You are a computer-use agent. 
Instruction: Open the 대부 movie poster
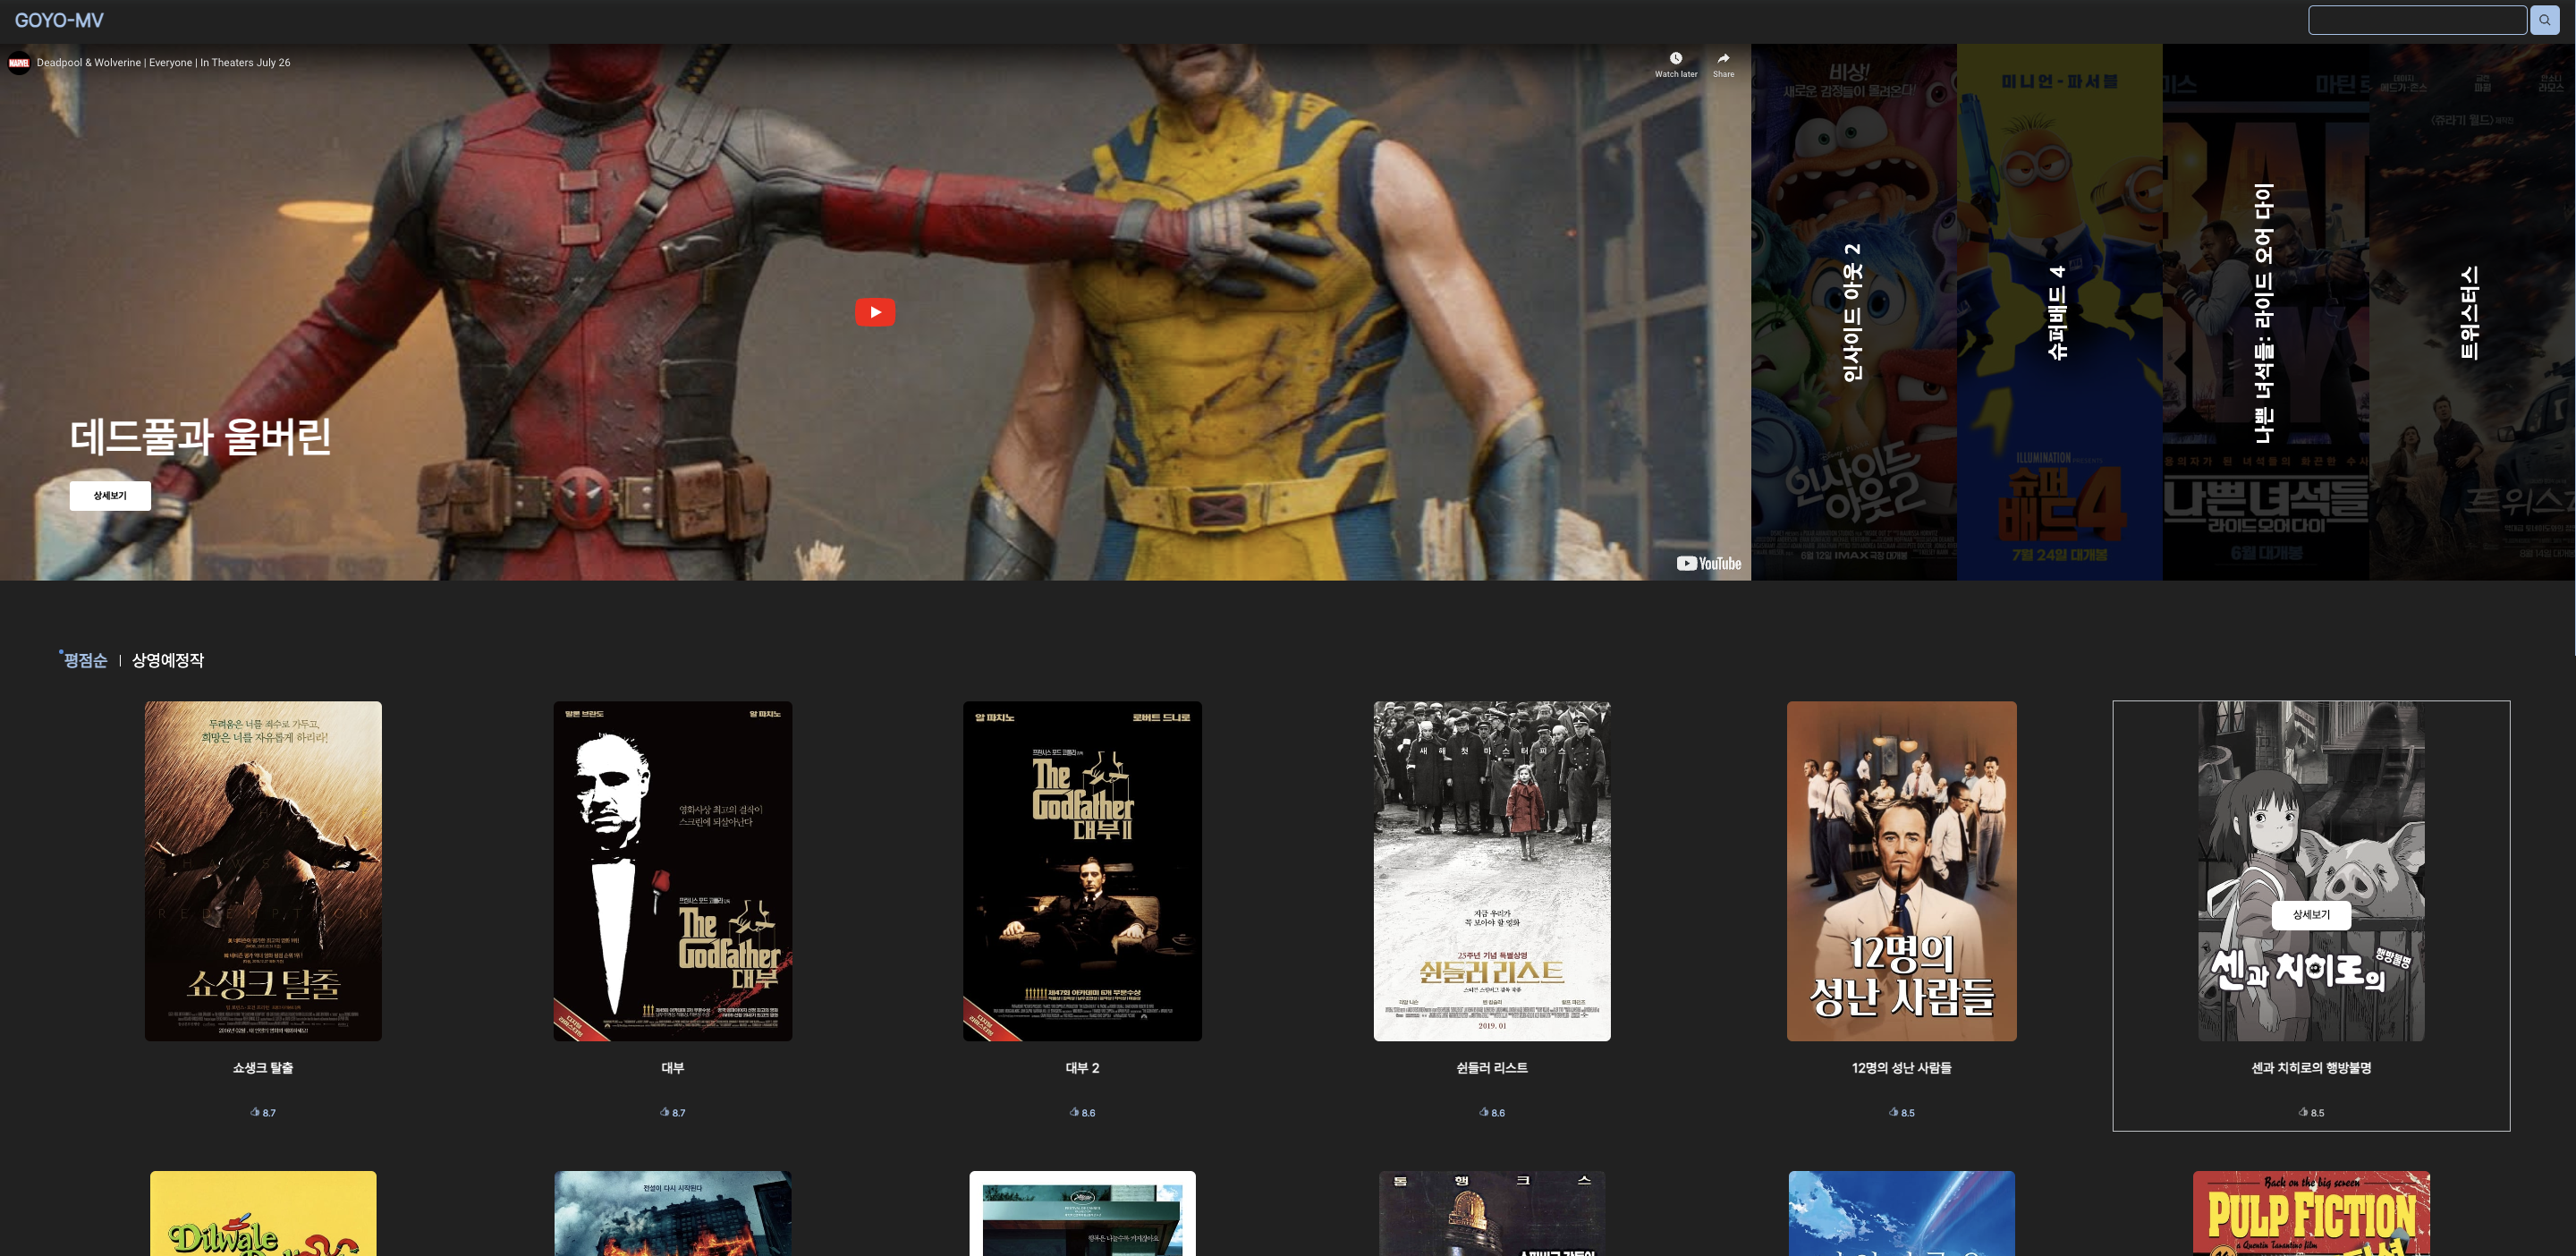click(x=673, y=870)
